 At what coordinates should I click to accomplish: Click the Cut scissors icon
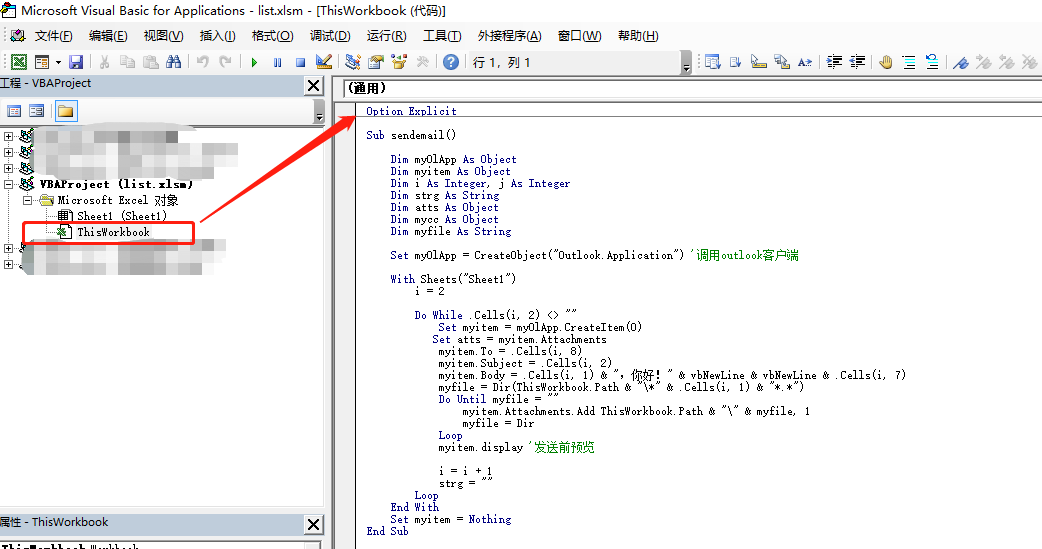point(104,62)
